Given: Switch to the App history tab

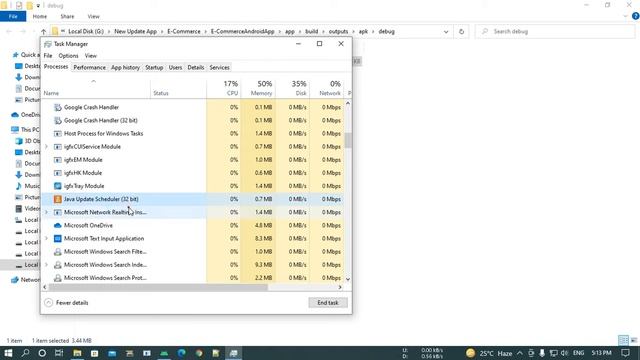Looking at the screenshot, I should [125, 67].
